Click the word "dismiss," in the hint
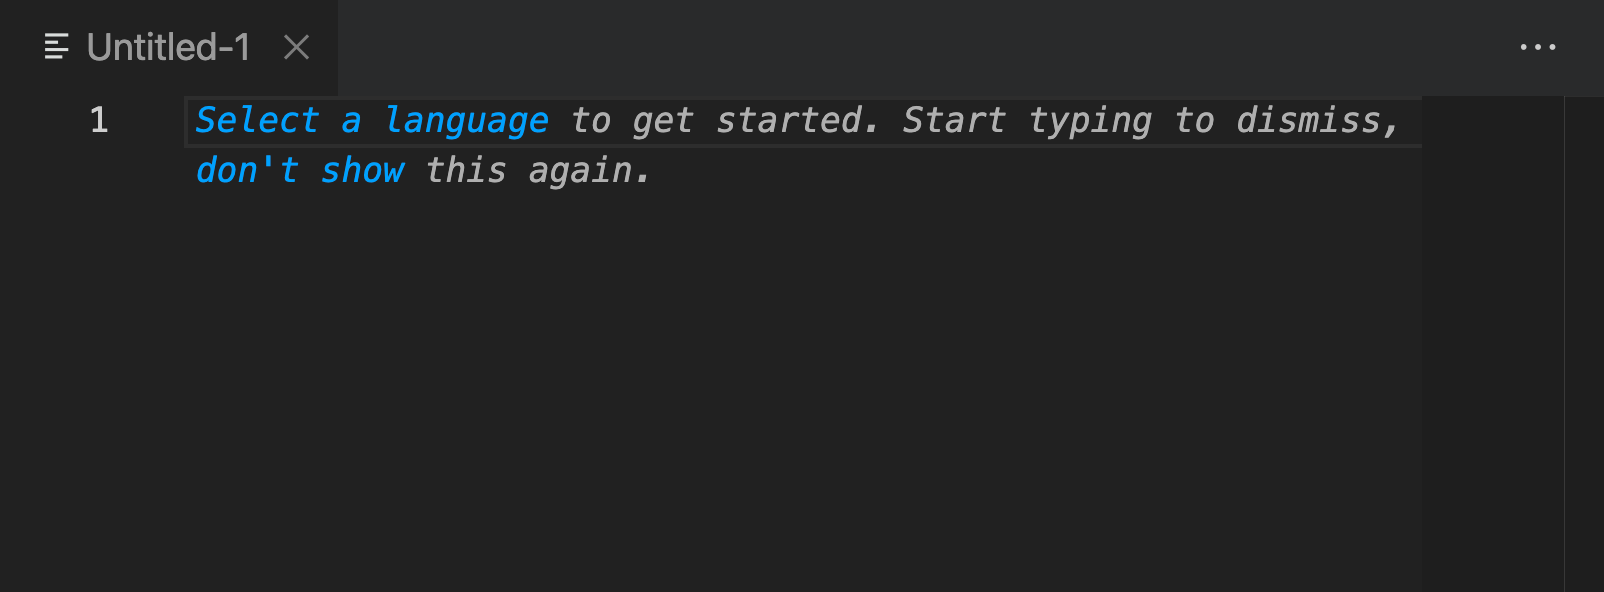This screenshot has width=1604, height=592. tap(1317, 121)
